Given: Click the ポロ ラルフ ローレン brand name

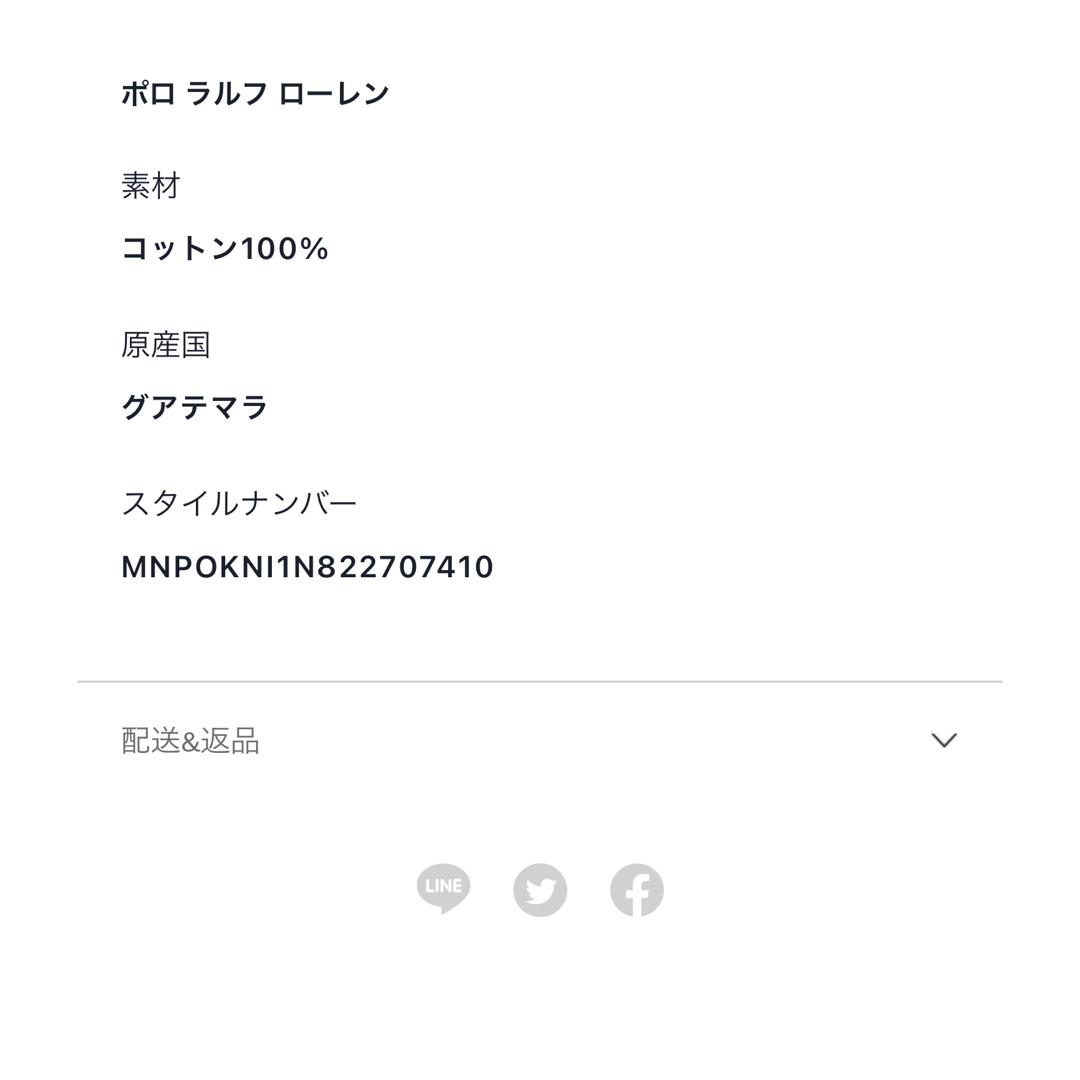Looking at the screenshot, I should pos(255,94).
